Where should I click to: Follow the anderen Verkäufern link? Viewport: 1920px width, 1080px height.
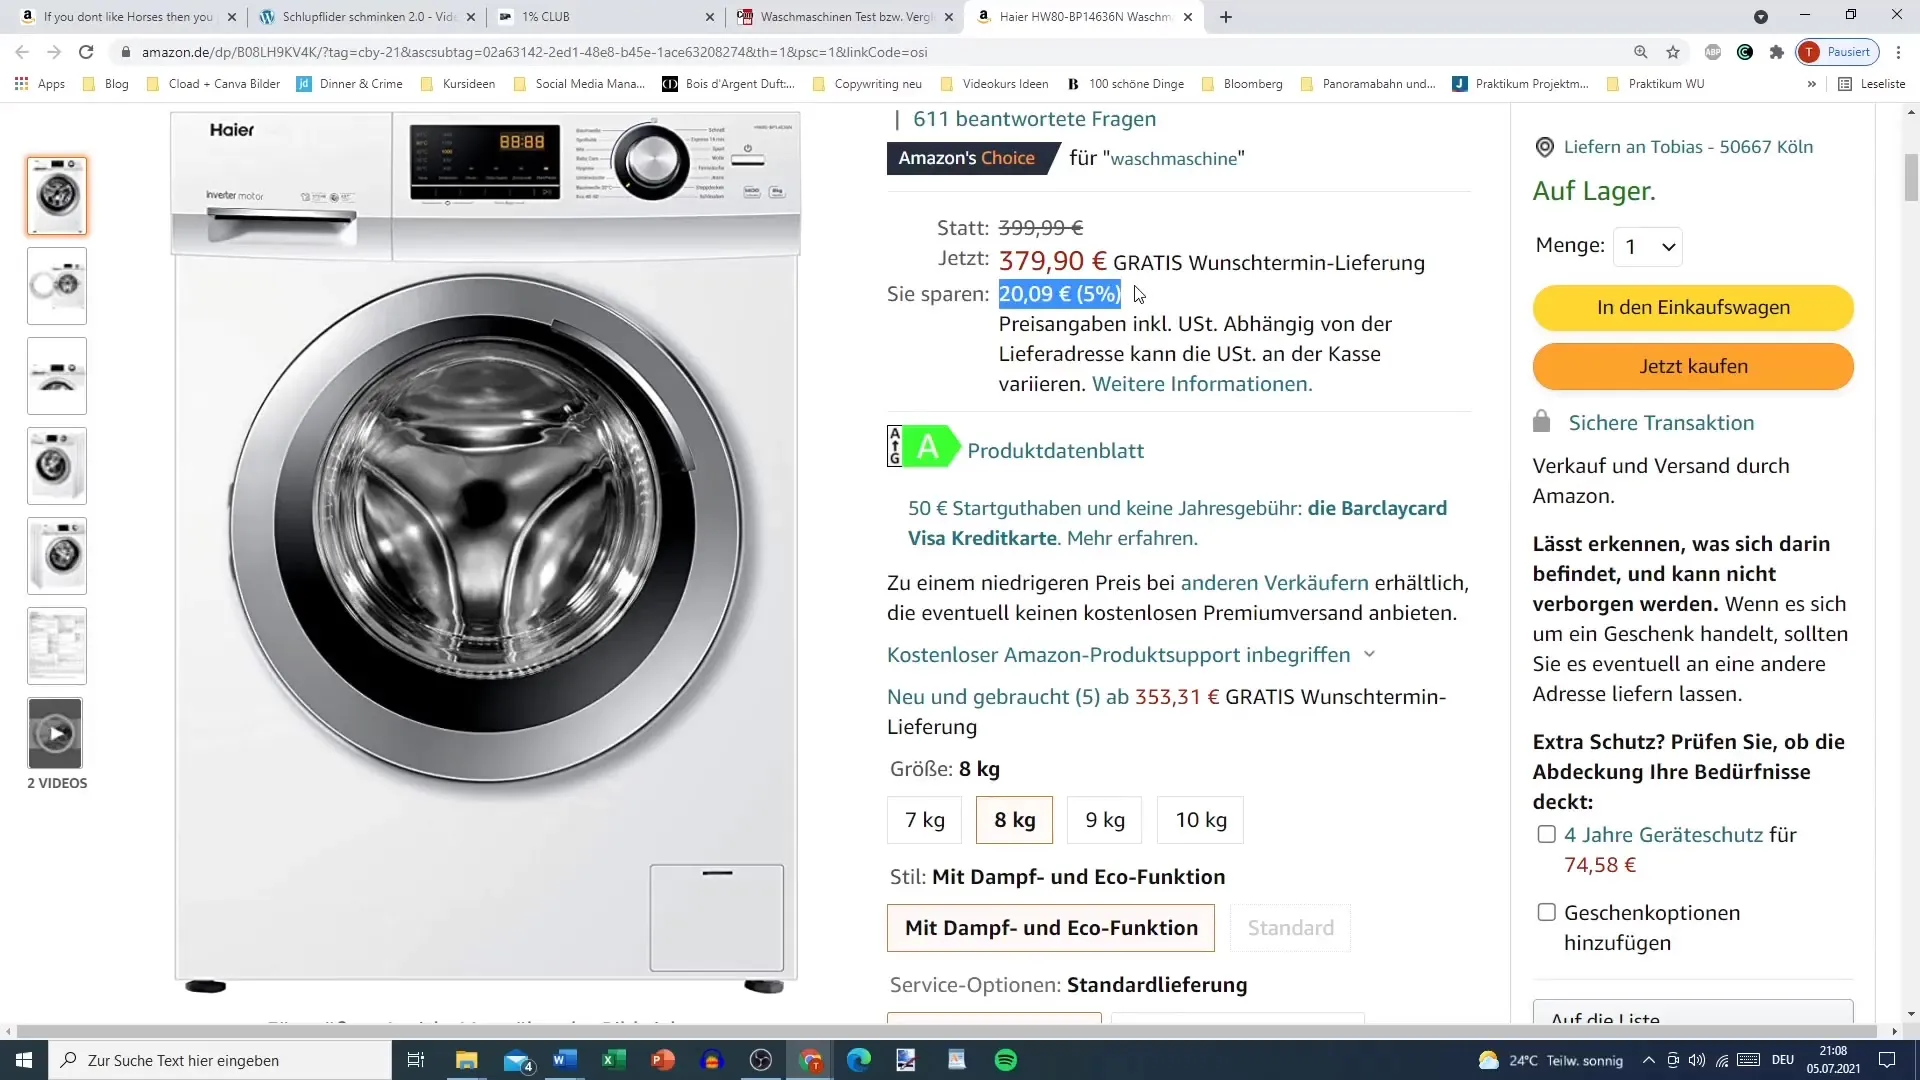click(x=1274, y=583)
